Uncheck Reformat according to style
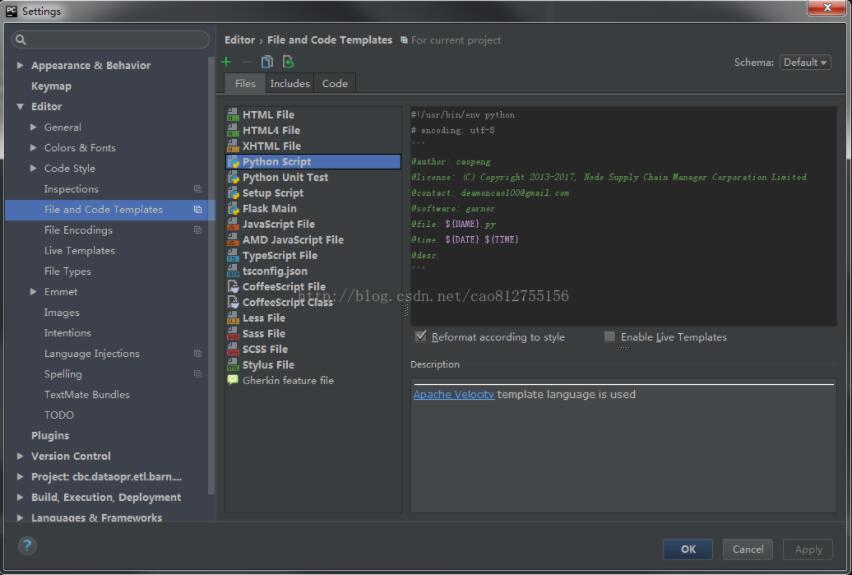 pyautogui.click(x=421, y=337)
